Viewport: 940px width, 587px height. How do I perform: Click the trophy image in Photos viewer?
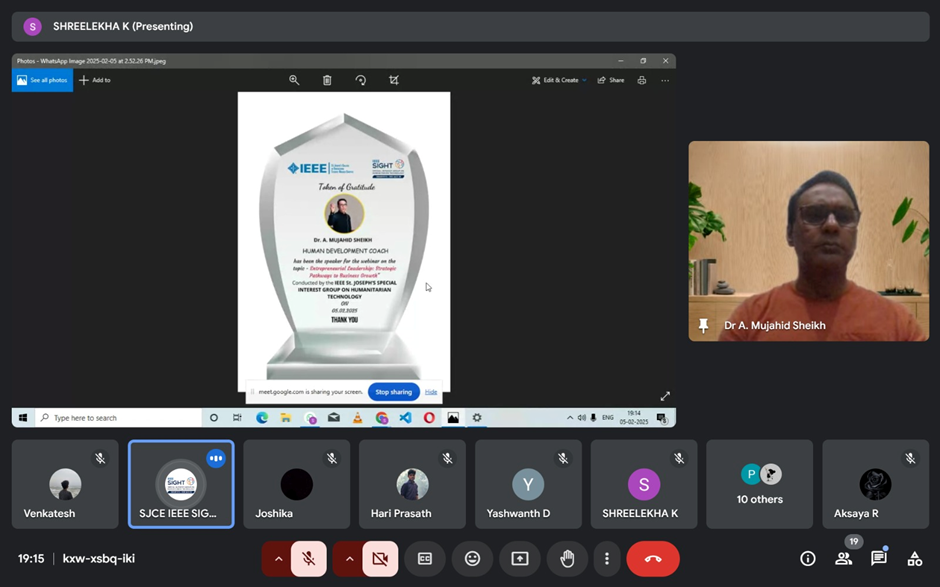(344, 242)
